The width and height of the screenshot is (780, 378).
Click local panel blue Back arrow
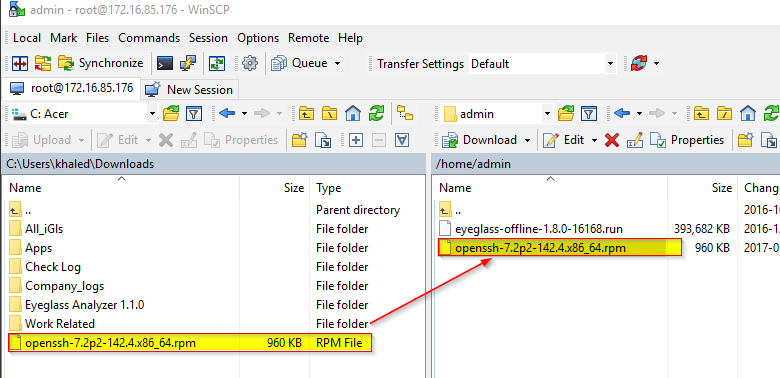tap(227, 114)
